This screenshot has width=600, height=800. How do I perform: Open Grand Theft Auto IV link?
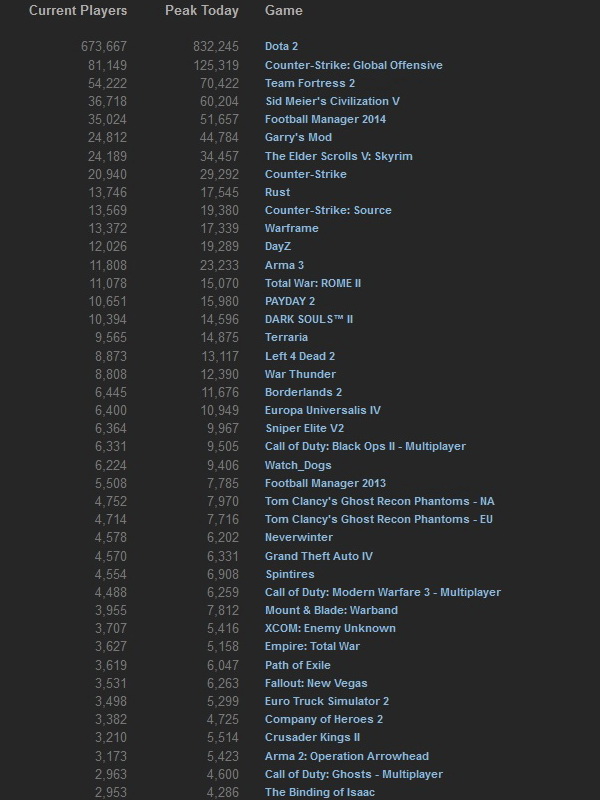click(x=318, y=556)
